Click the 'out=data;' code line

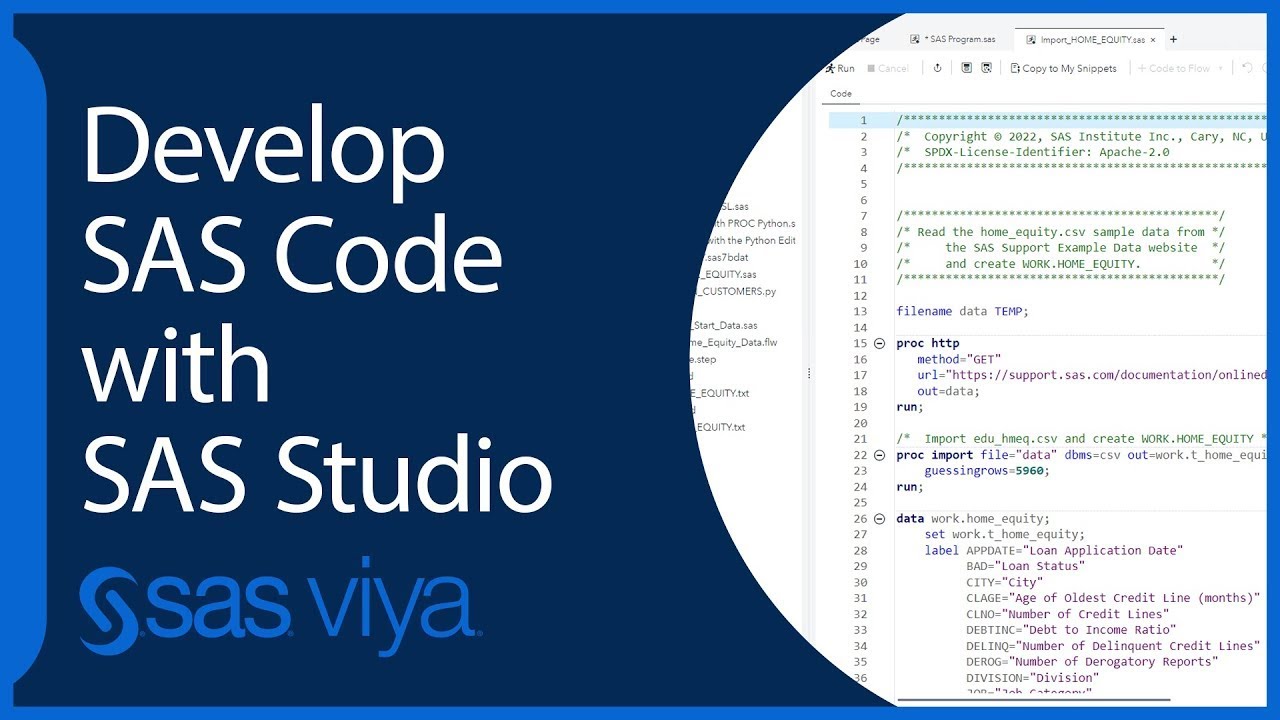click(948, 391)
